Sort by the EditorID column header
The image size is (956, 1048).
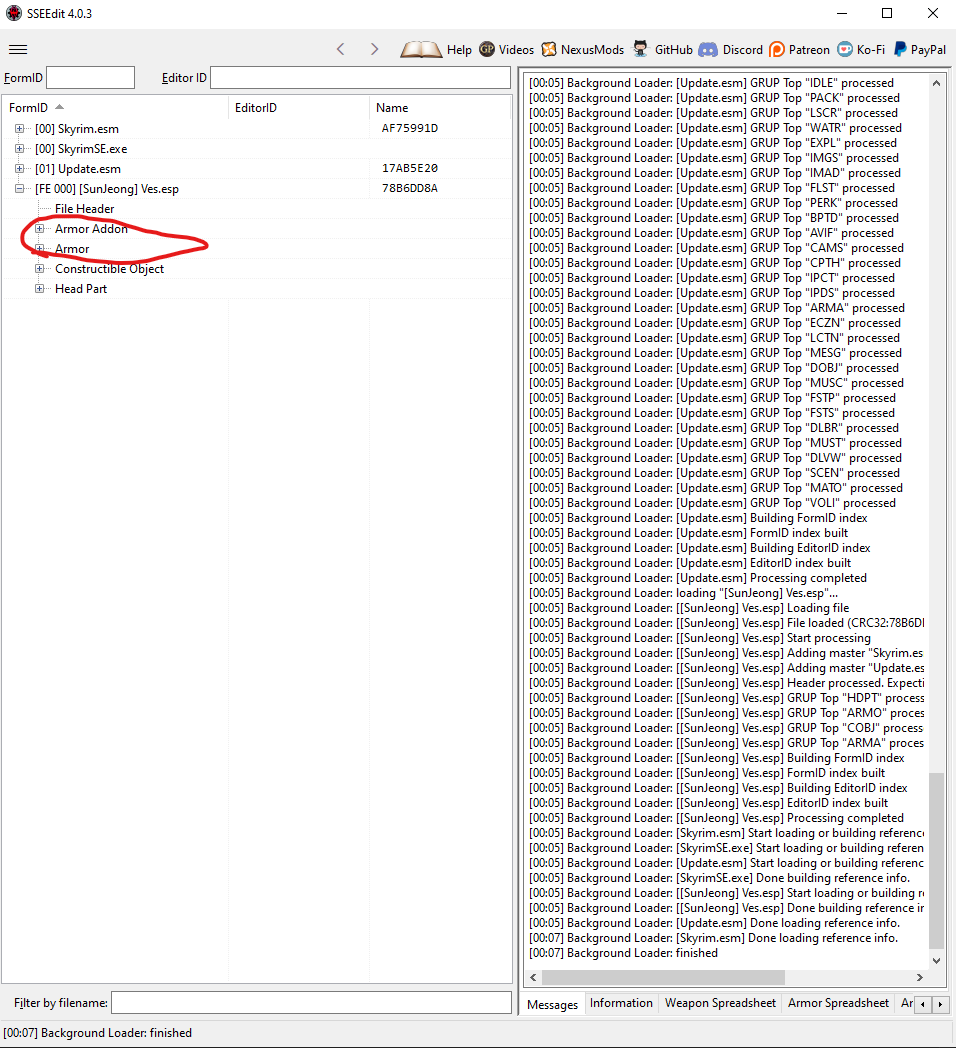tap(298, 108)
